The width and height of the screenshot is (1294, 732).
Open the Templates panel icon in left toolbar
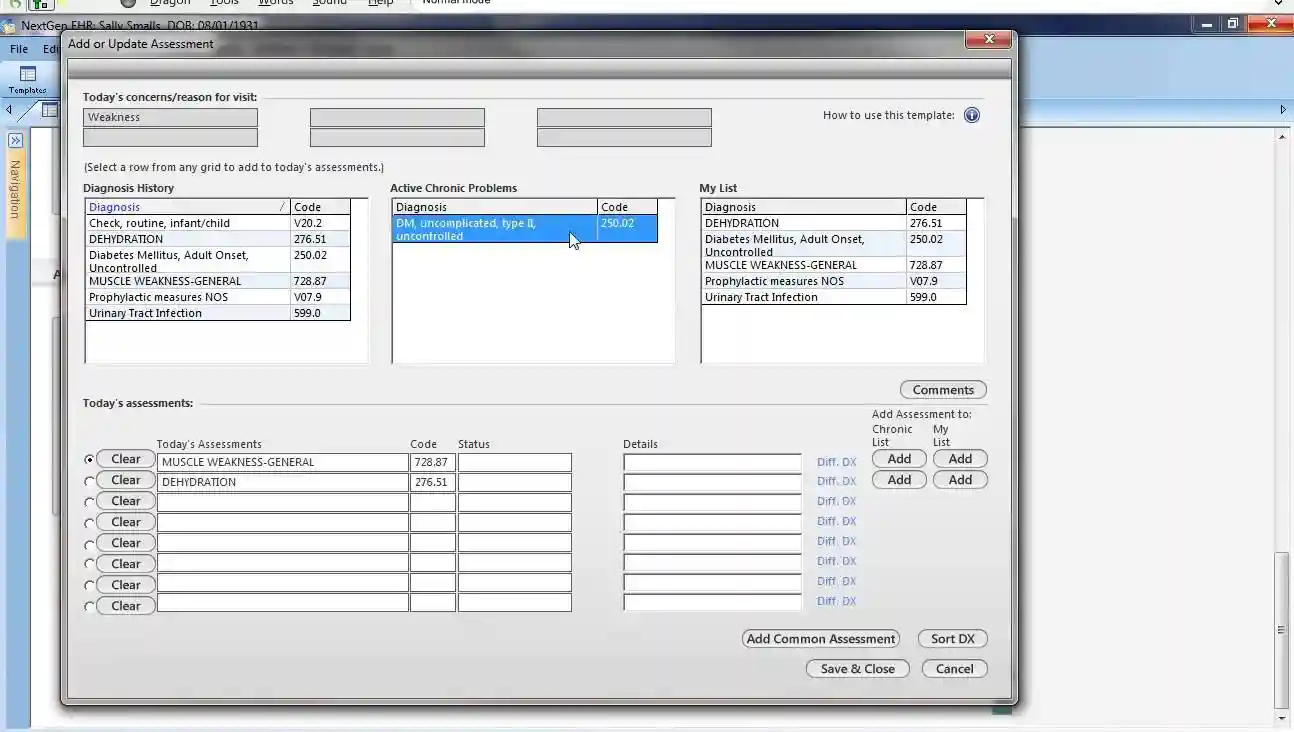tap(27, 75)
